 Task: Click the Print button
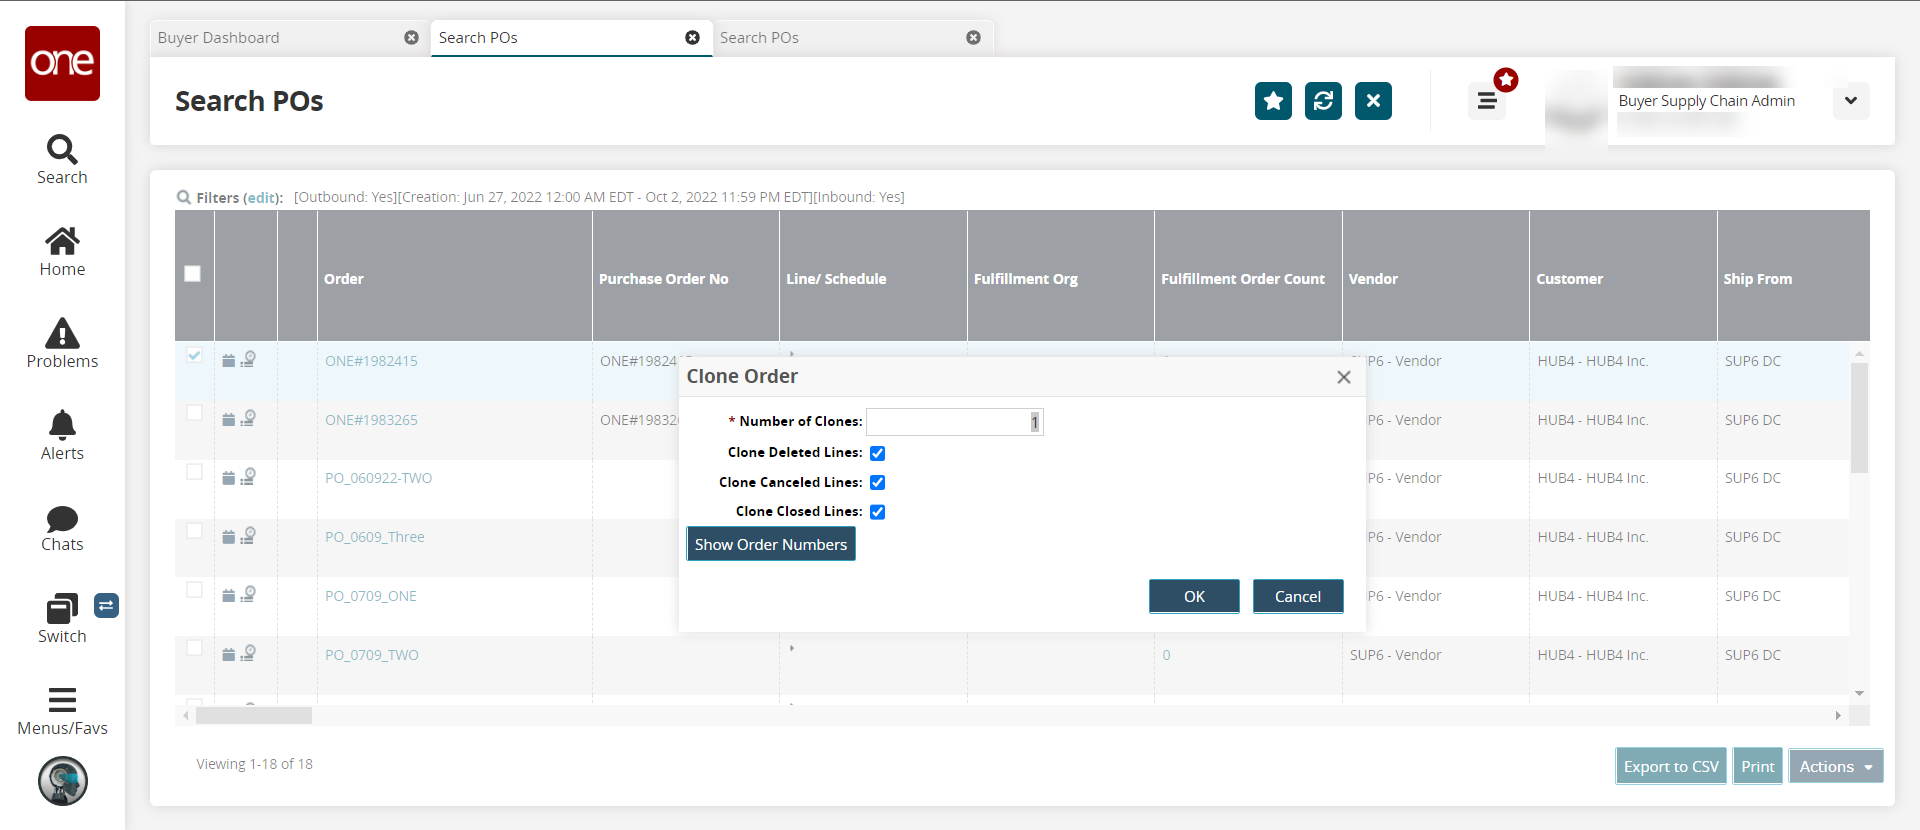coord(1758,766)
